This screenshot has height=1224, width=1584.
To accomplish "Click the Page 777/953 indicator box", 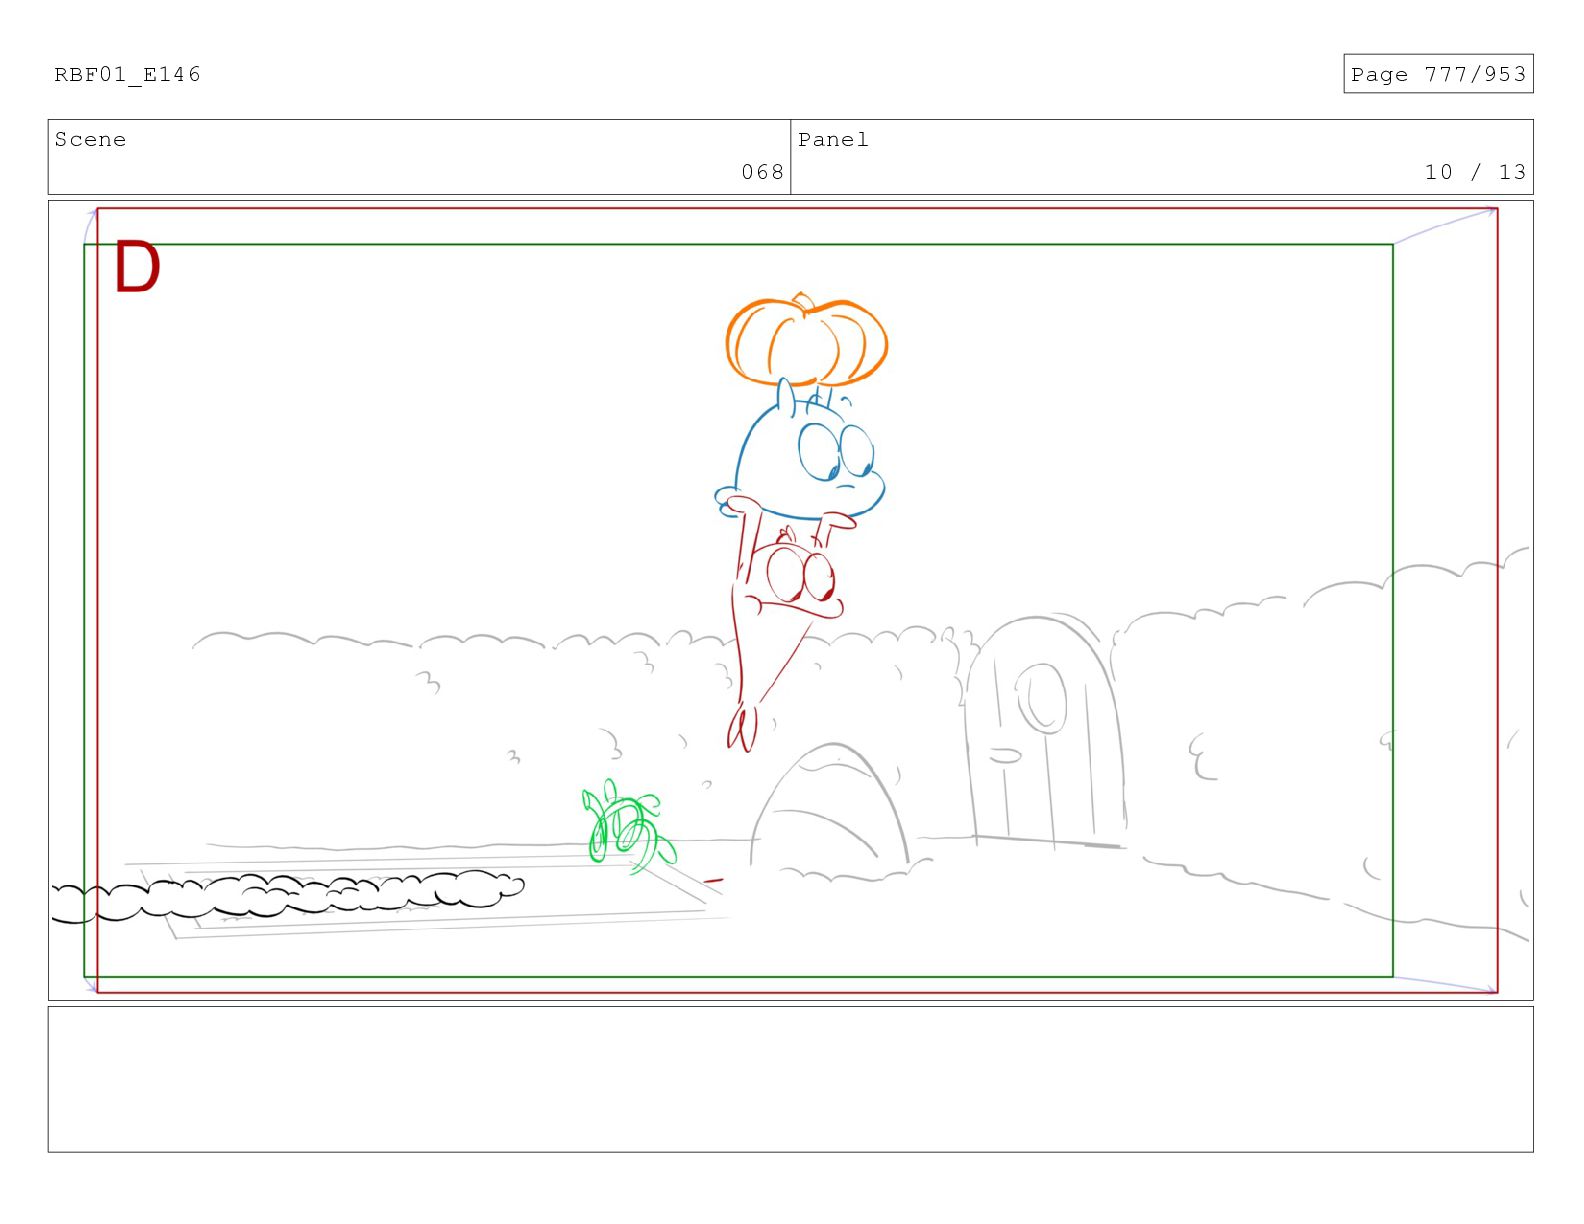I will pyautogui.click(x=1437, y=74).
